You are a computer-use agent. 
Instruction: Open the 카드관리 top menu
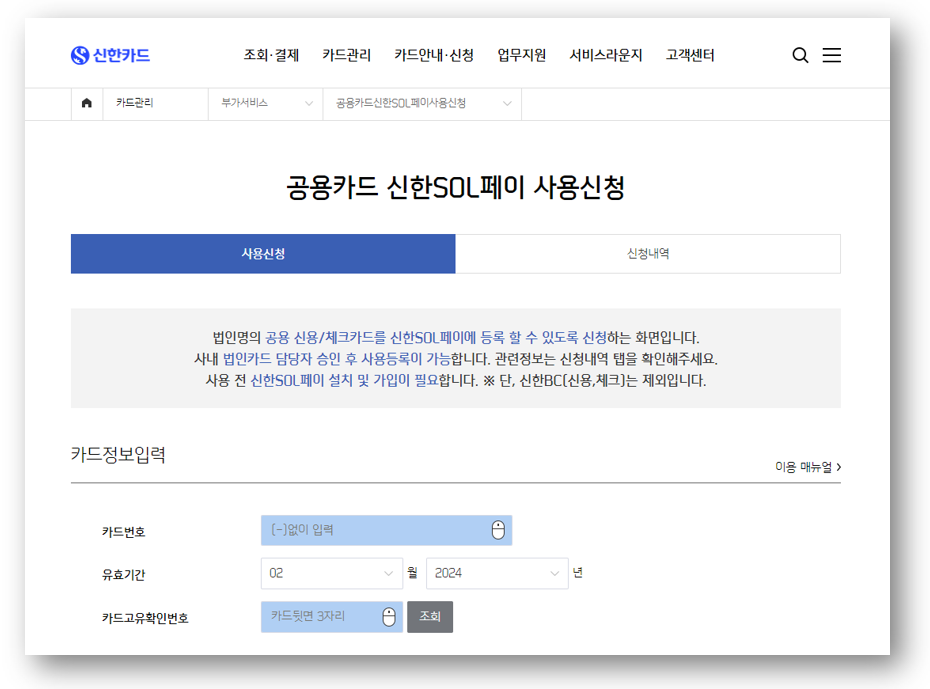click(346, 55)
